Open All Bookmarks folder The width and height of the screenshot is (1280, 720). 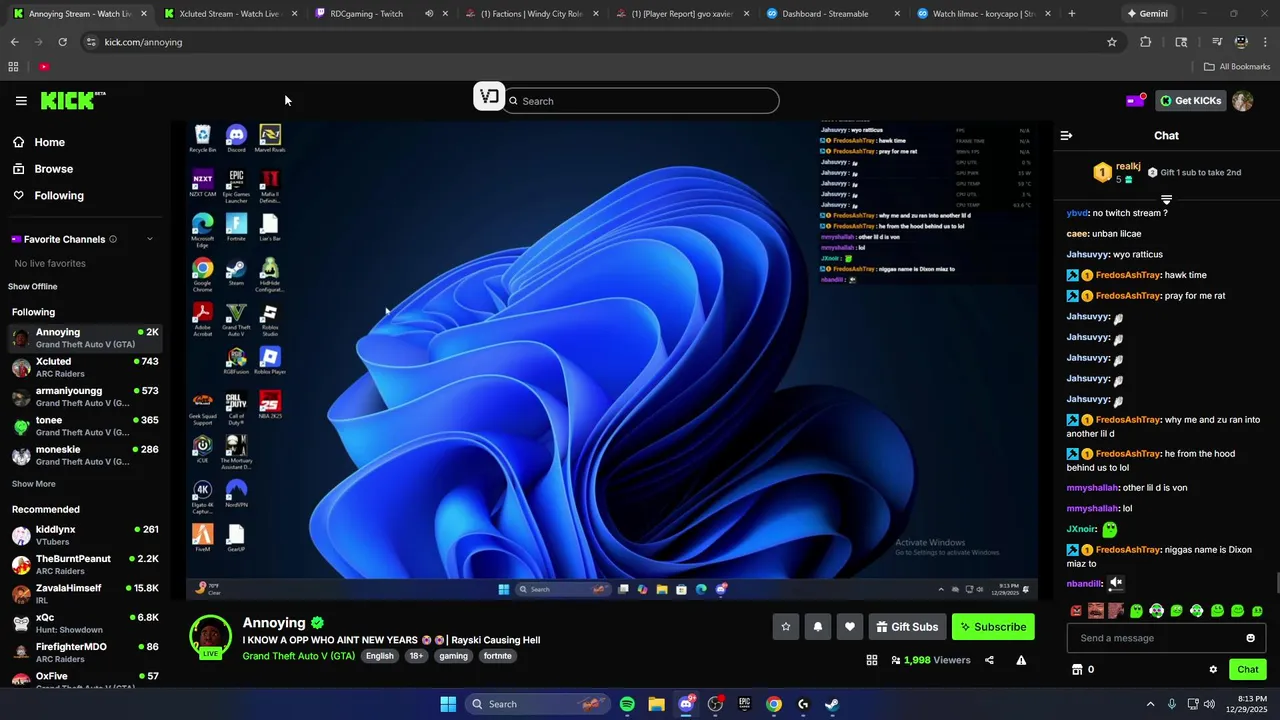[x=1237, y=67]
